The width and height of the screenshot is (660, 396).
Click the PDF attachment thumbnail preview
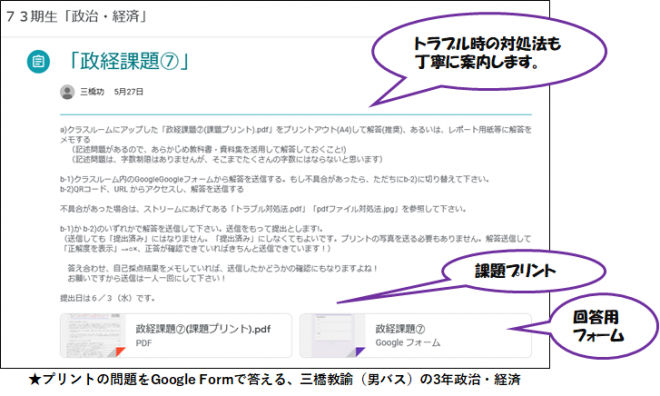(x=93, y=335)
